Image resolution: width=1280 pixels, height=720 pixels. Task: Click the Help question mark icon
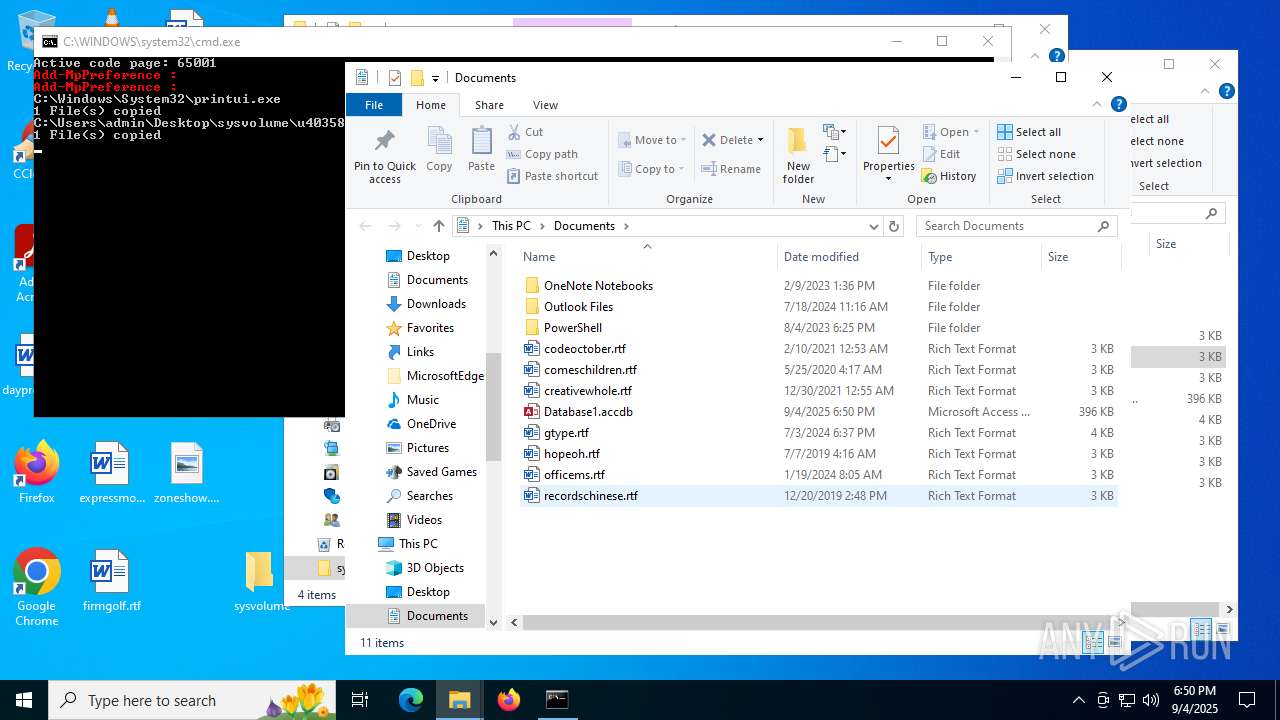[x=1119, y=104]
